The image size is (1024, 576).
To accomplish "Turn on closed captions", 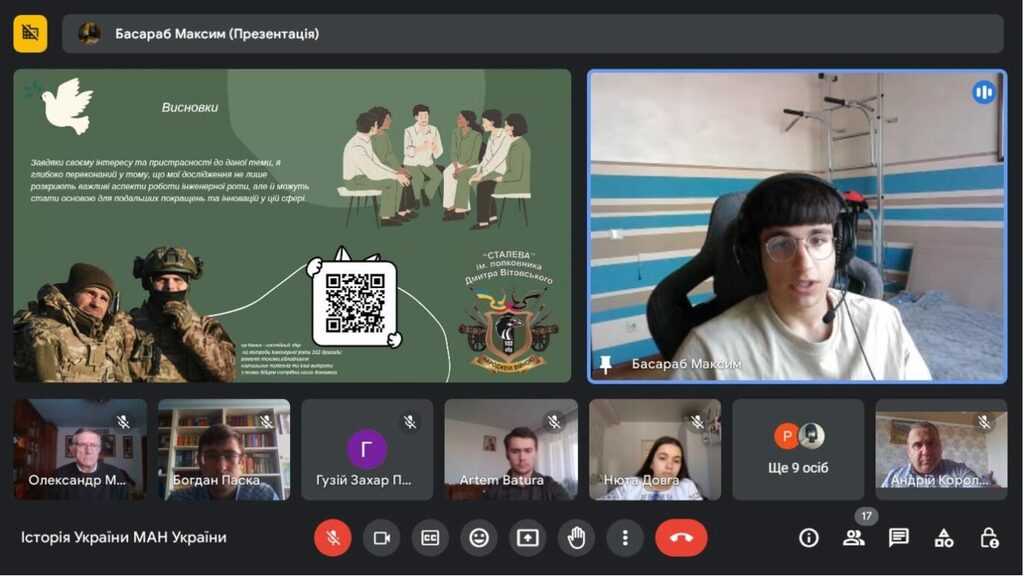I will coord(430,538).
